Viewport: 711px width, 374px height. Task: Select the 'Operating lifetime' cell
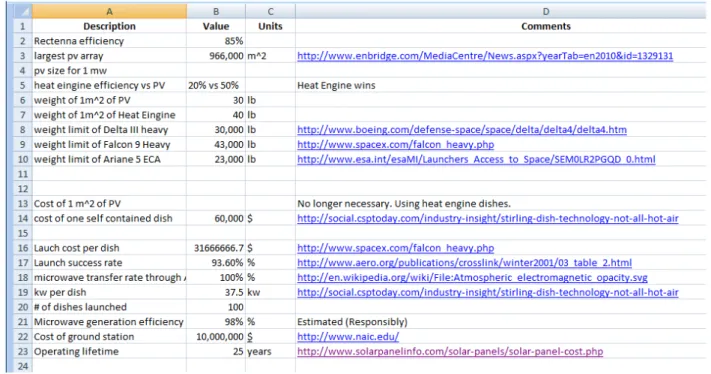point(109,351)
